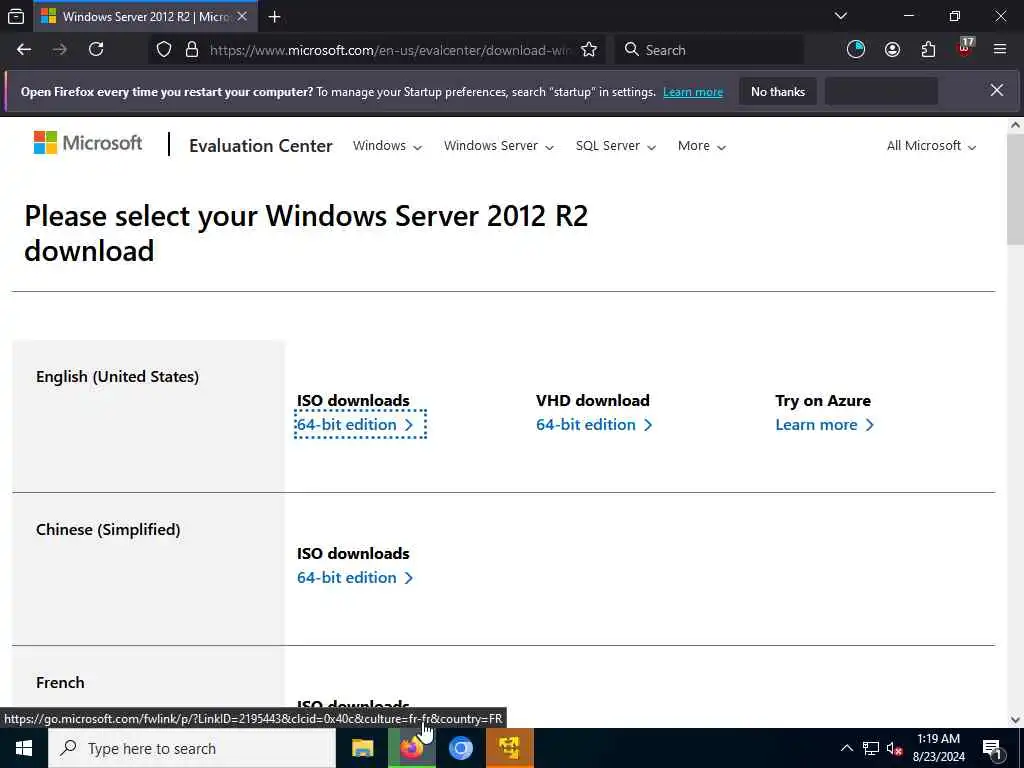
Task: Open the notification center icon
Action: coord(993,749)
